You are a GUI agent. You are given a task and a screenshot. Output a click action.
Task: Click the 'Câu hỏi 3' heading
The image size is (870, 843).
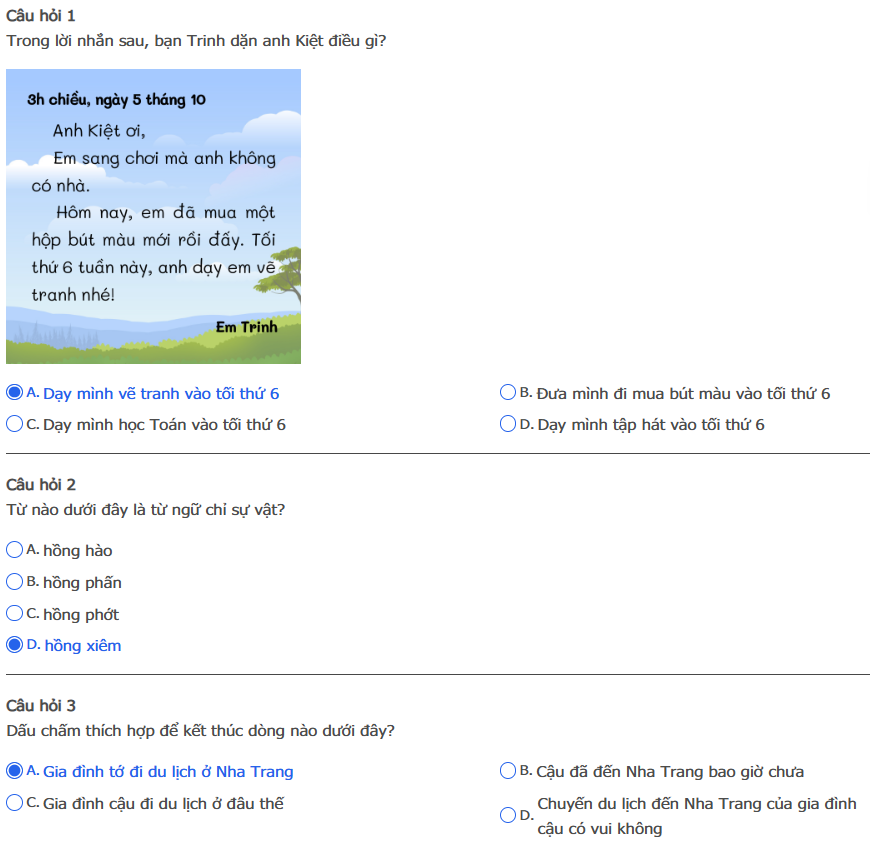pos(40,706)
